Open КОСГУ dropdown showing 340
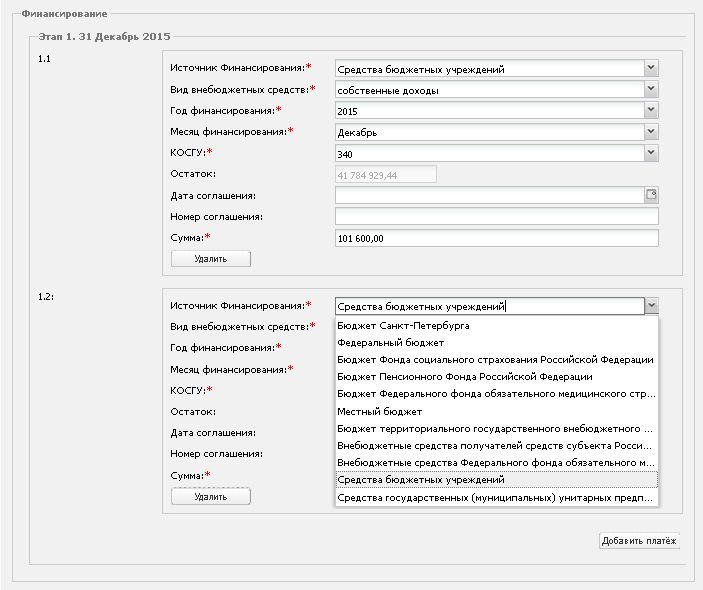The height and width of the screenshot is (590, 703). pyautogui.click(x=651, y=153)
